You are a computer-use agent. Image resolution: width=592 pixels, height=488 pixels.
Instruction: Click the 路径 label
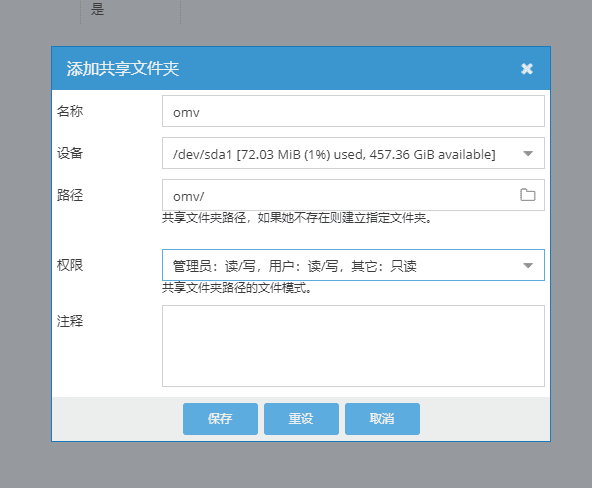(x=70, y=195)
